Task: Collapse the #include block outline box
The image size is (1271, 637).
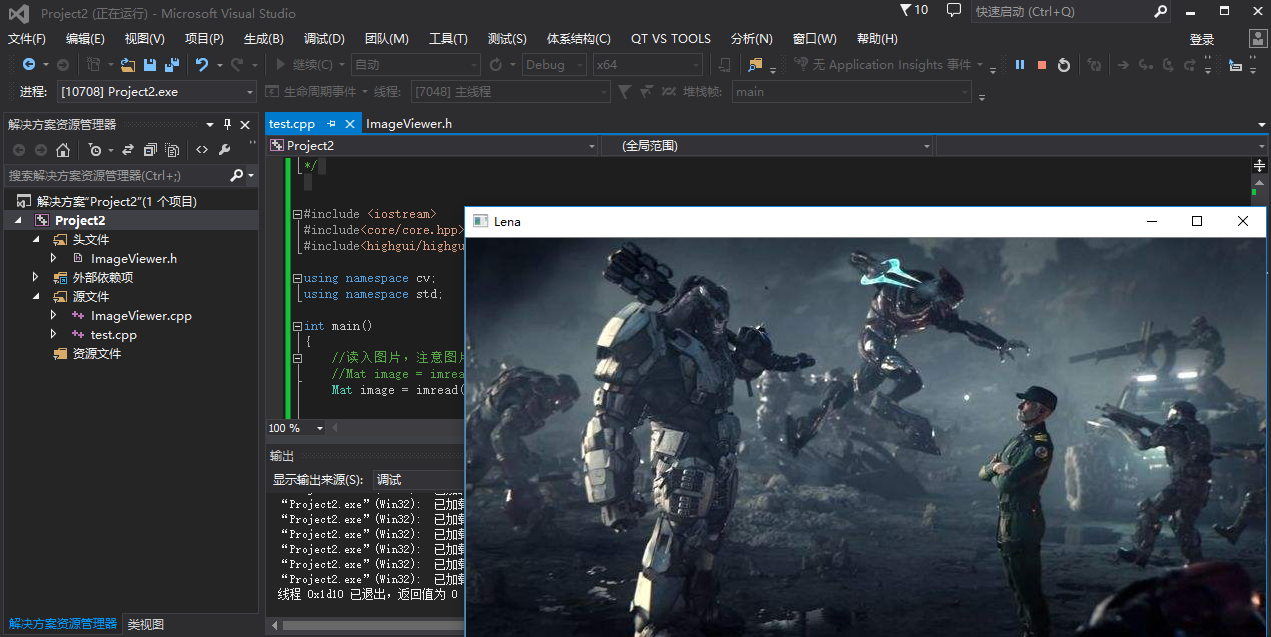Action: (297, 214)
